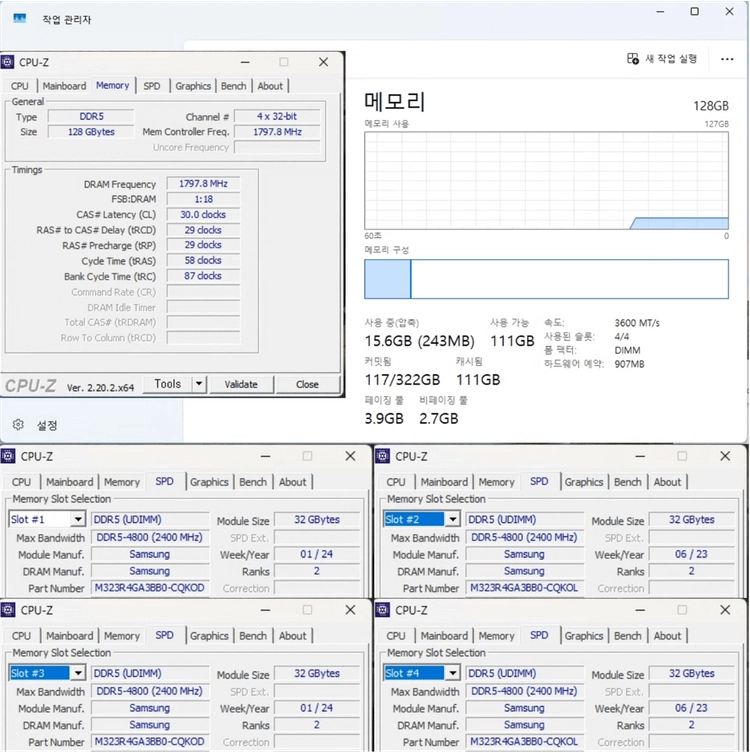Go to Bench tab in CPU-Z Memory window
Viewport: 750px width, 753px height.
click(233, 86)
